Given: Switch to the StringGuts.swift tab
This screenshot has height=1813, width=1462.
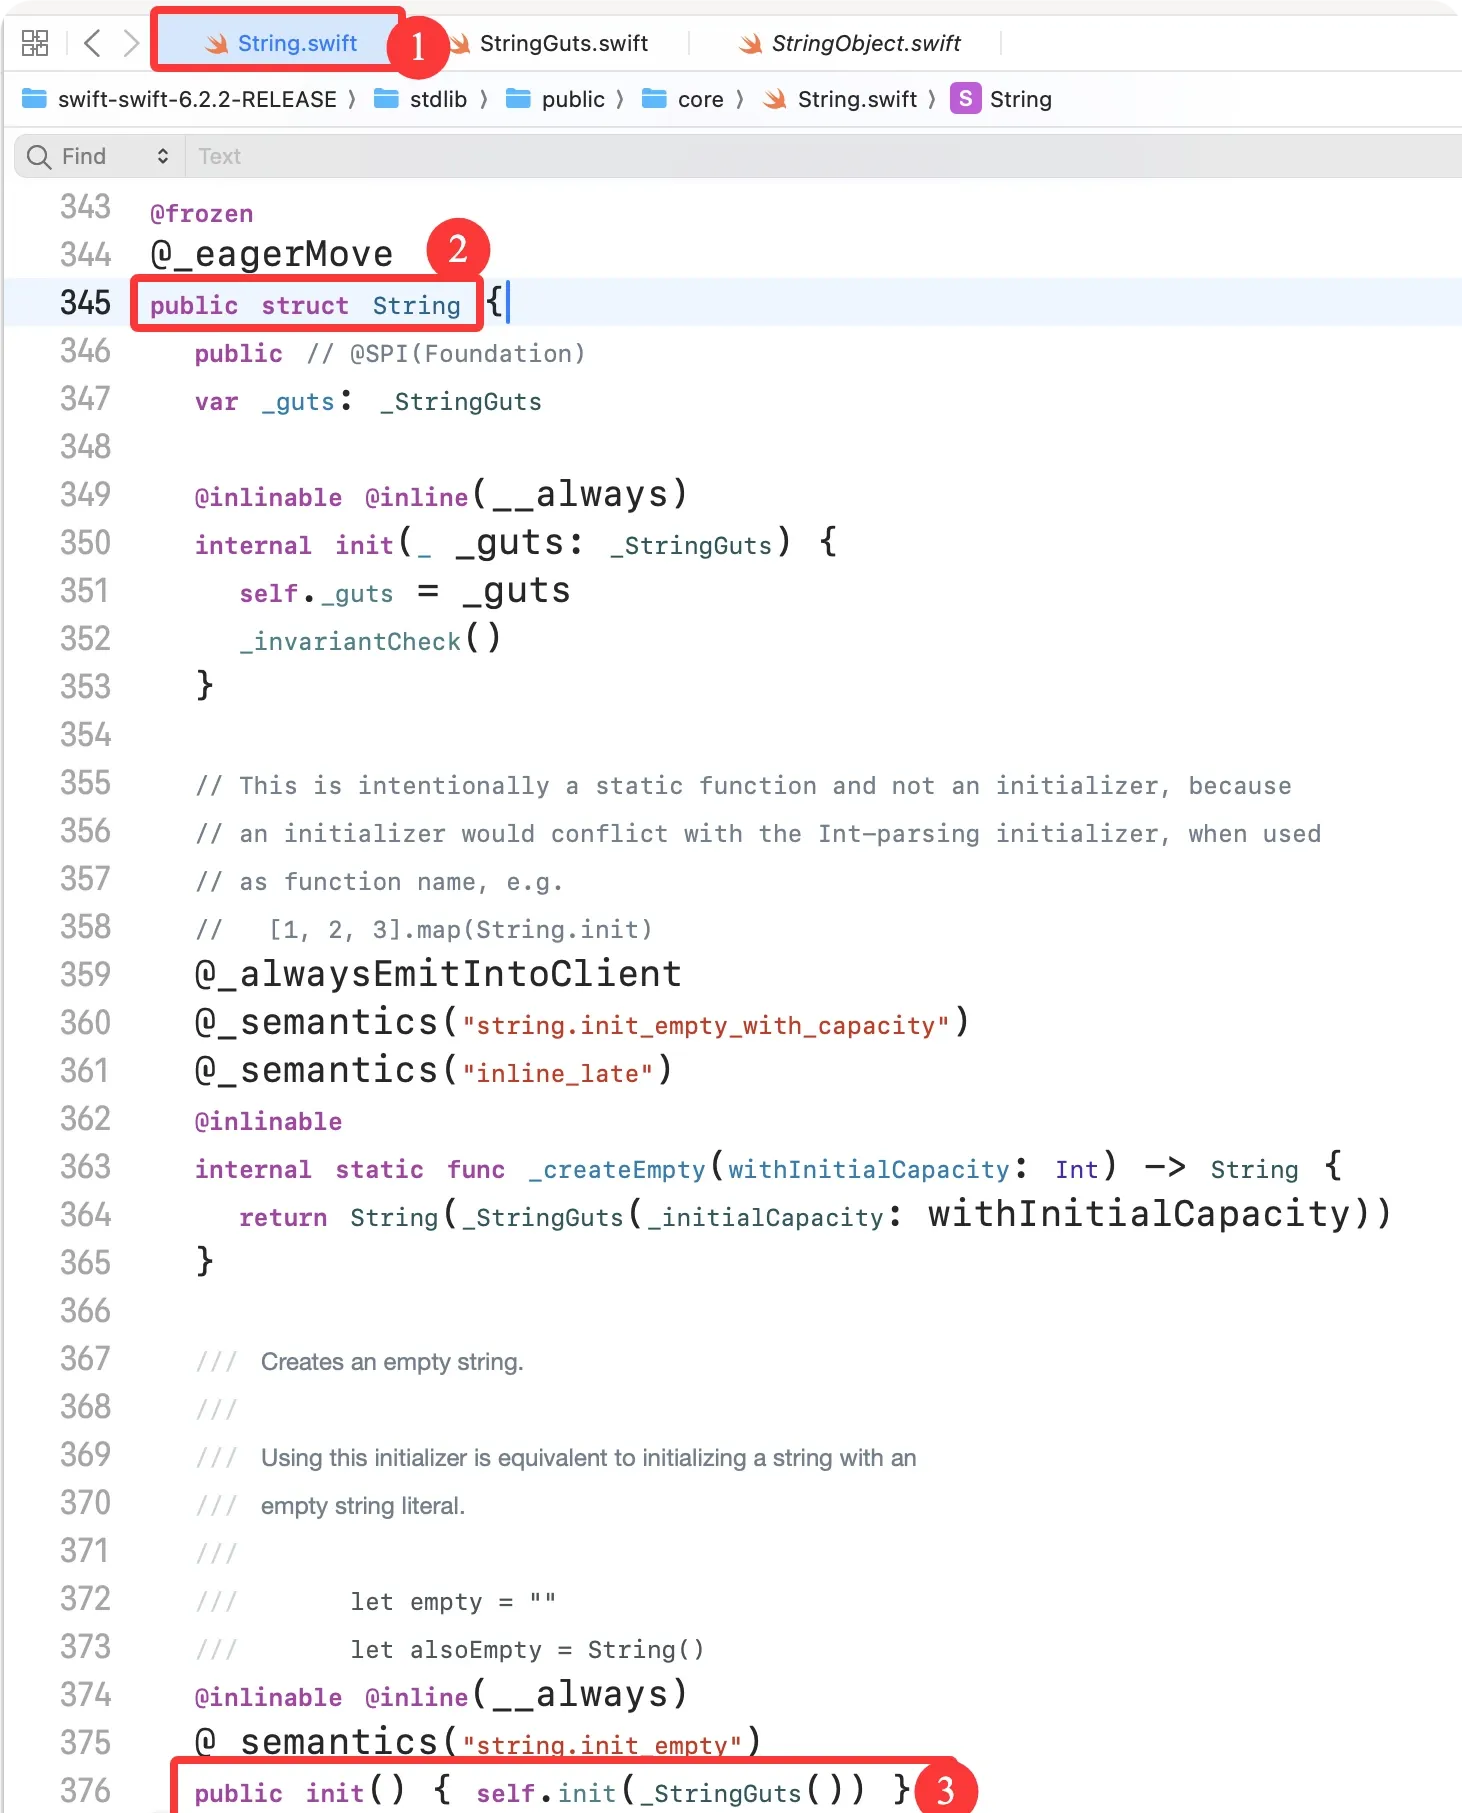Looking at the screenshot, I should 549,43.
